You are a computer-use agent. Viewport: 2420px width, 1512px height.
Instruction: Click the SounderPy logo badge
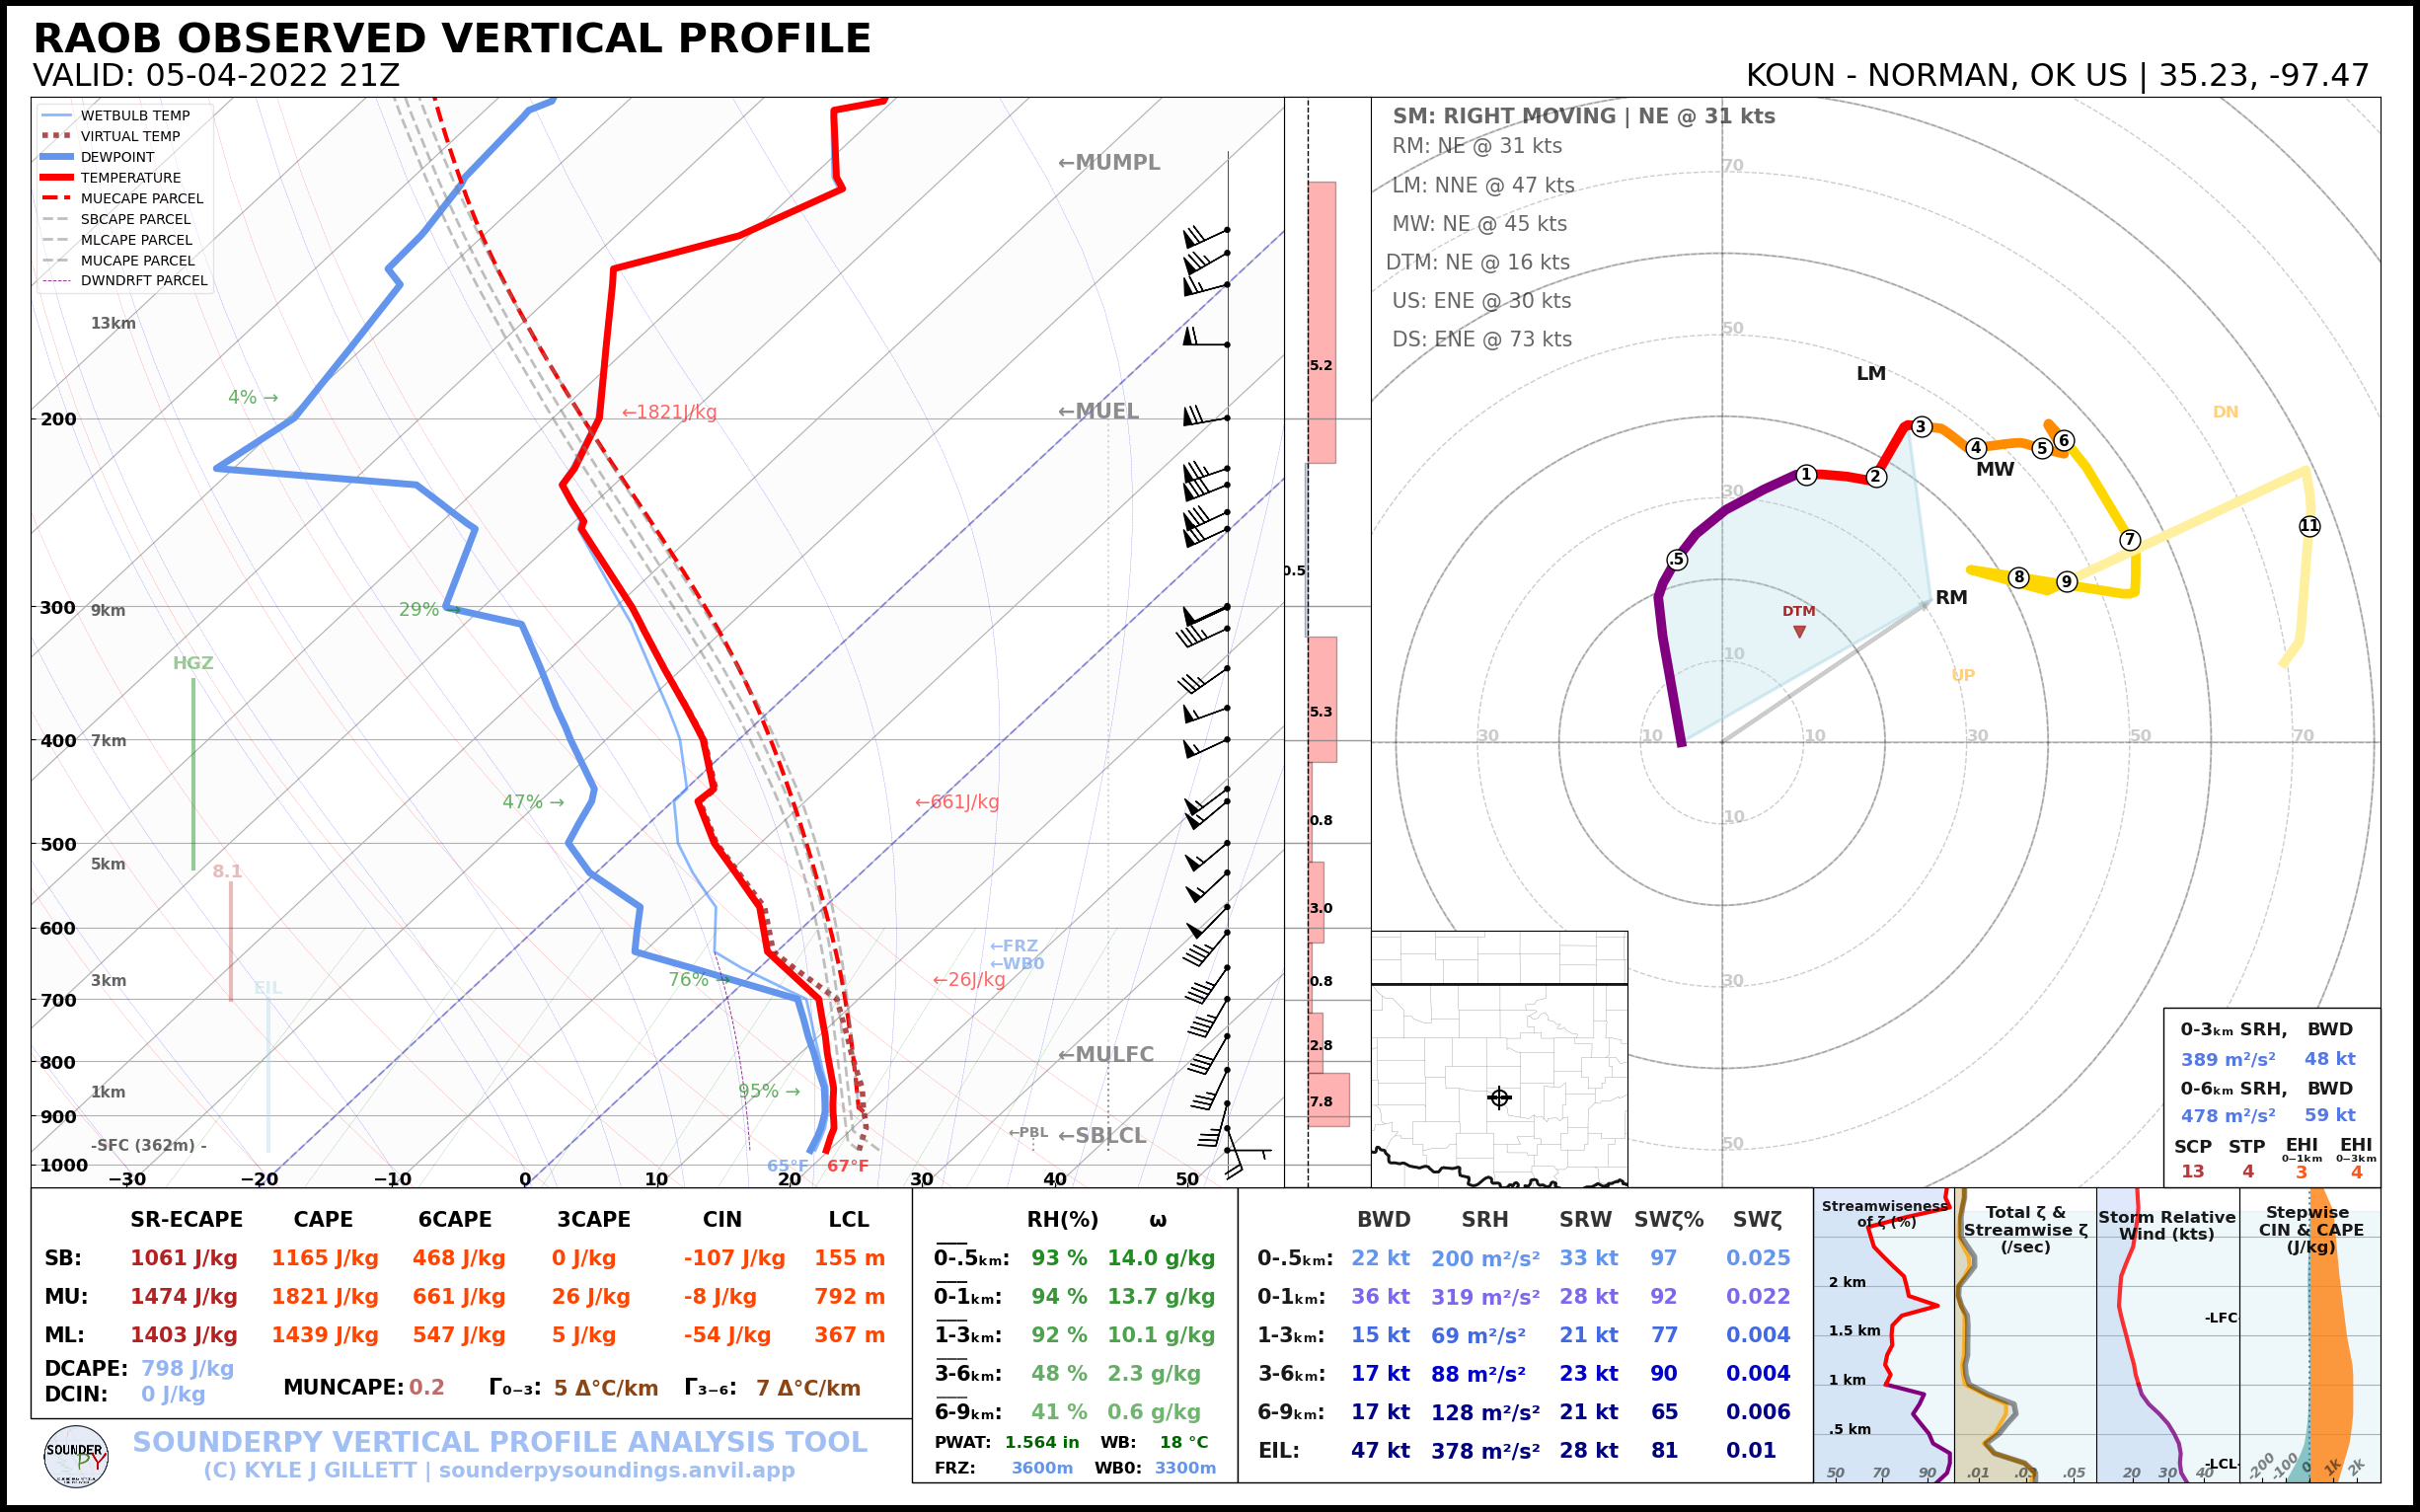[76, 1457]
